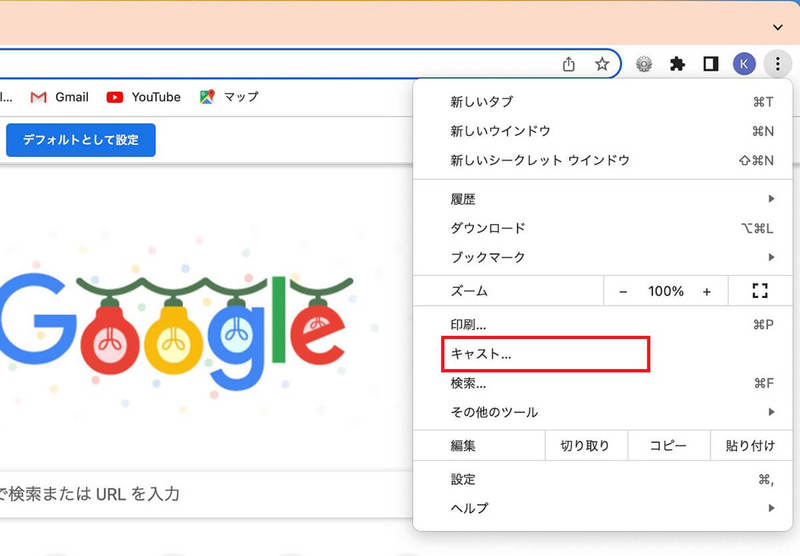This screenshot has height=556, width=800.
Task: Bookmark this page with the star icon
Action: [x=602, y=64]
